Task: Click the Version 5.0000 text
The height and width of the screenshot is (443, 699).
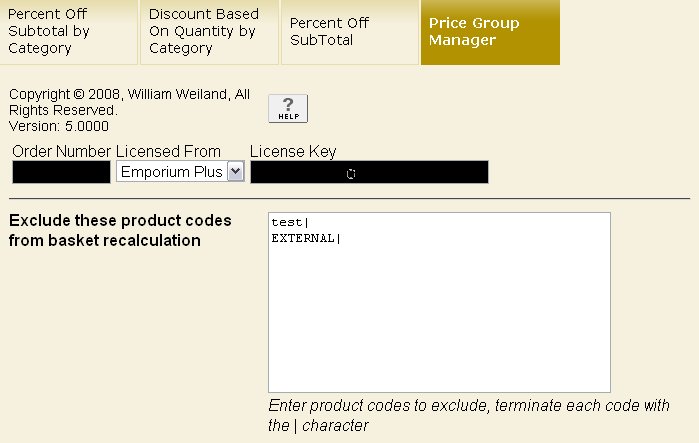Action: [x=59, y=126]
